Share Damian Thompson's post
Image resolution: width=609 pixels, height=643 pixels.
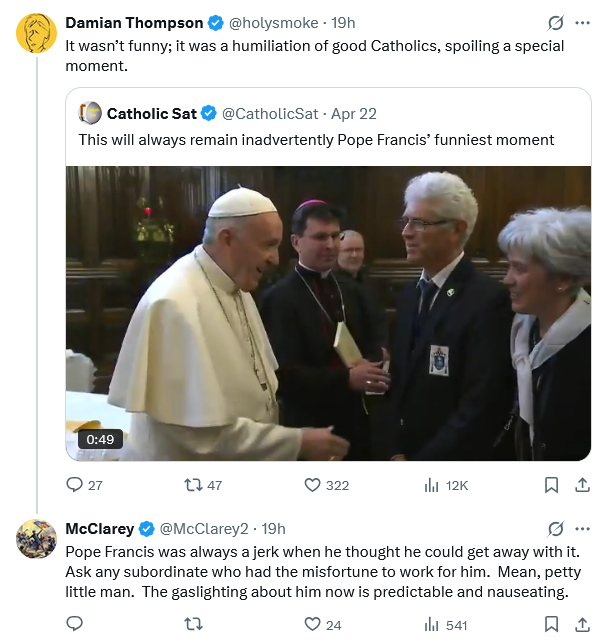tap(582, 485)
